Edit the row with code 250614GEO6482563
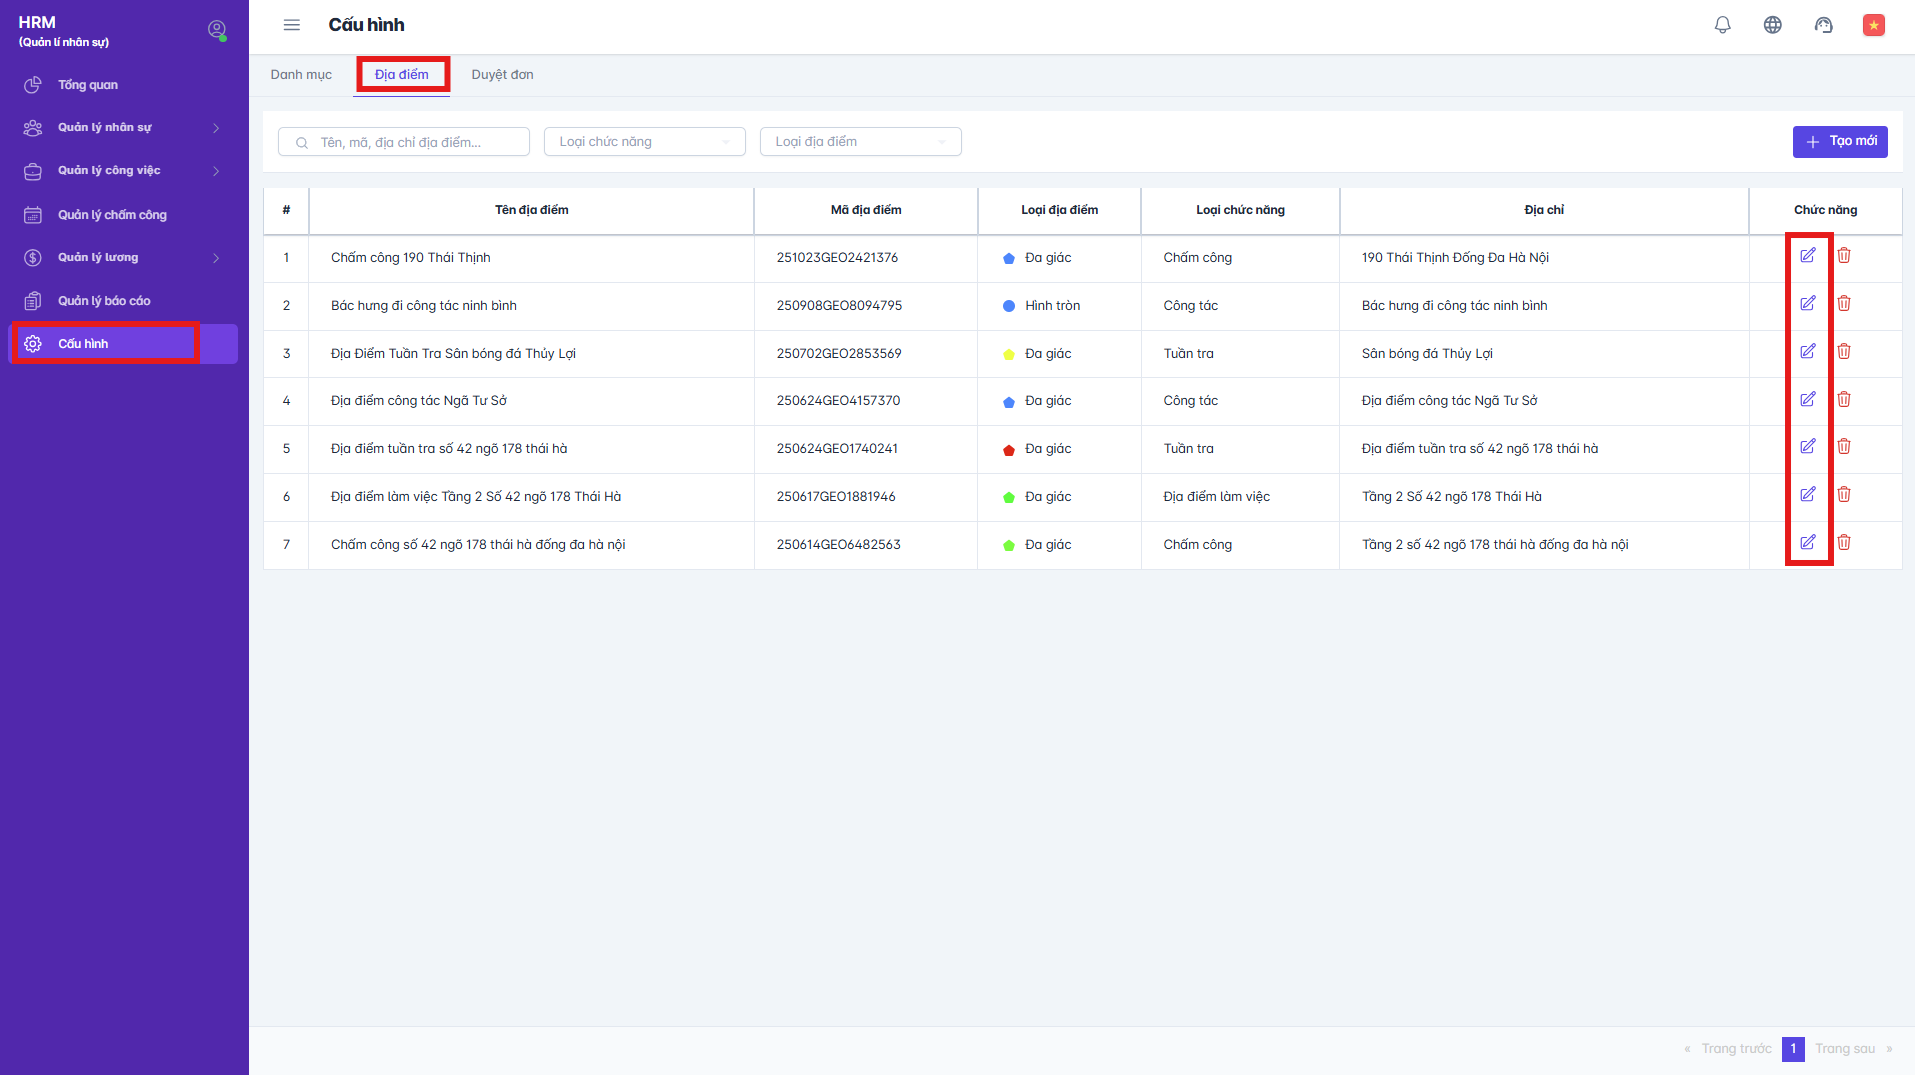Viewport: 1915px width, 1075px height. point(1807,543)
